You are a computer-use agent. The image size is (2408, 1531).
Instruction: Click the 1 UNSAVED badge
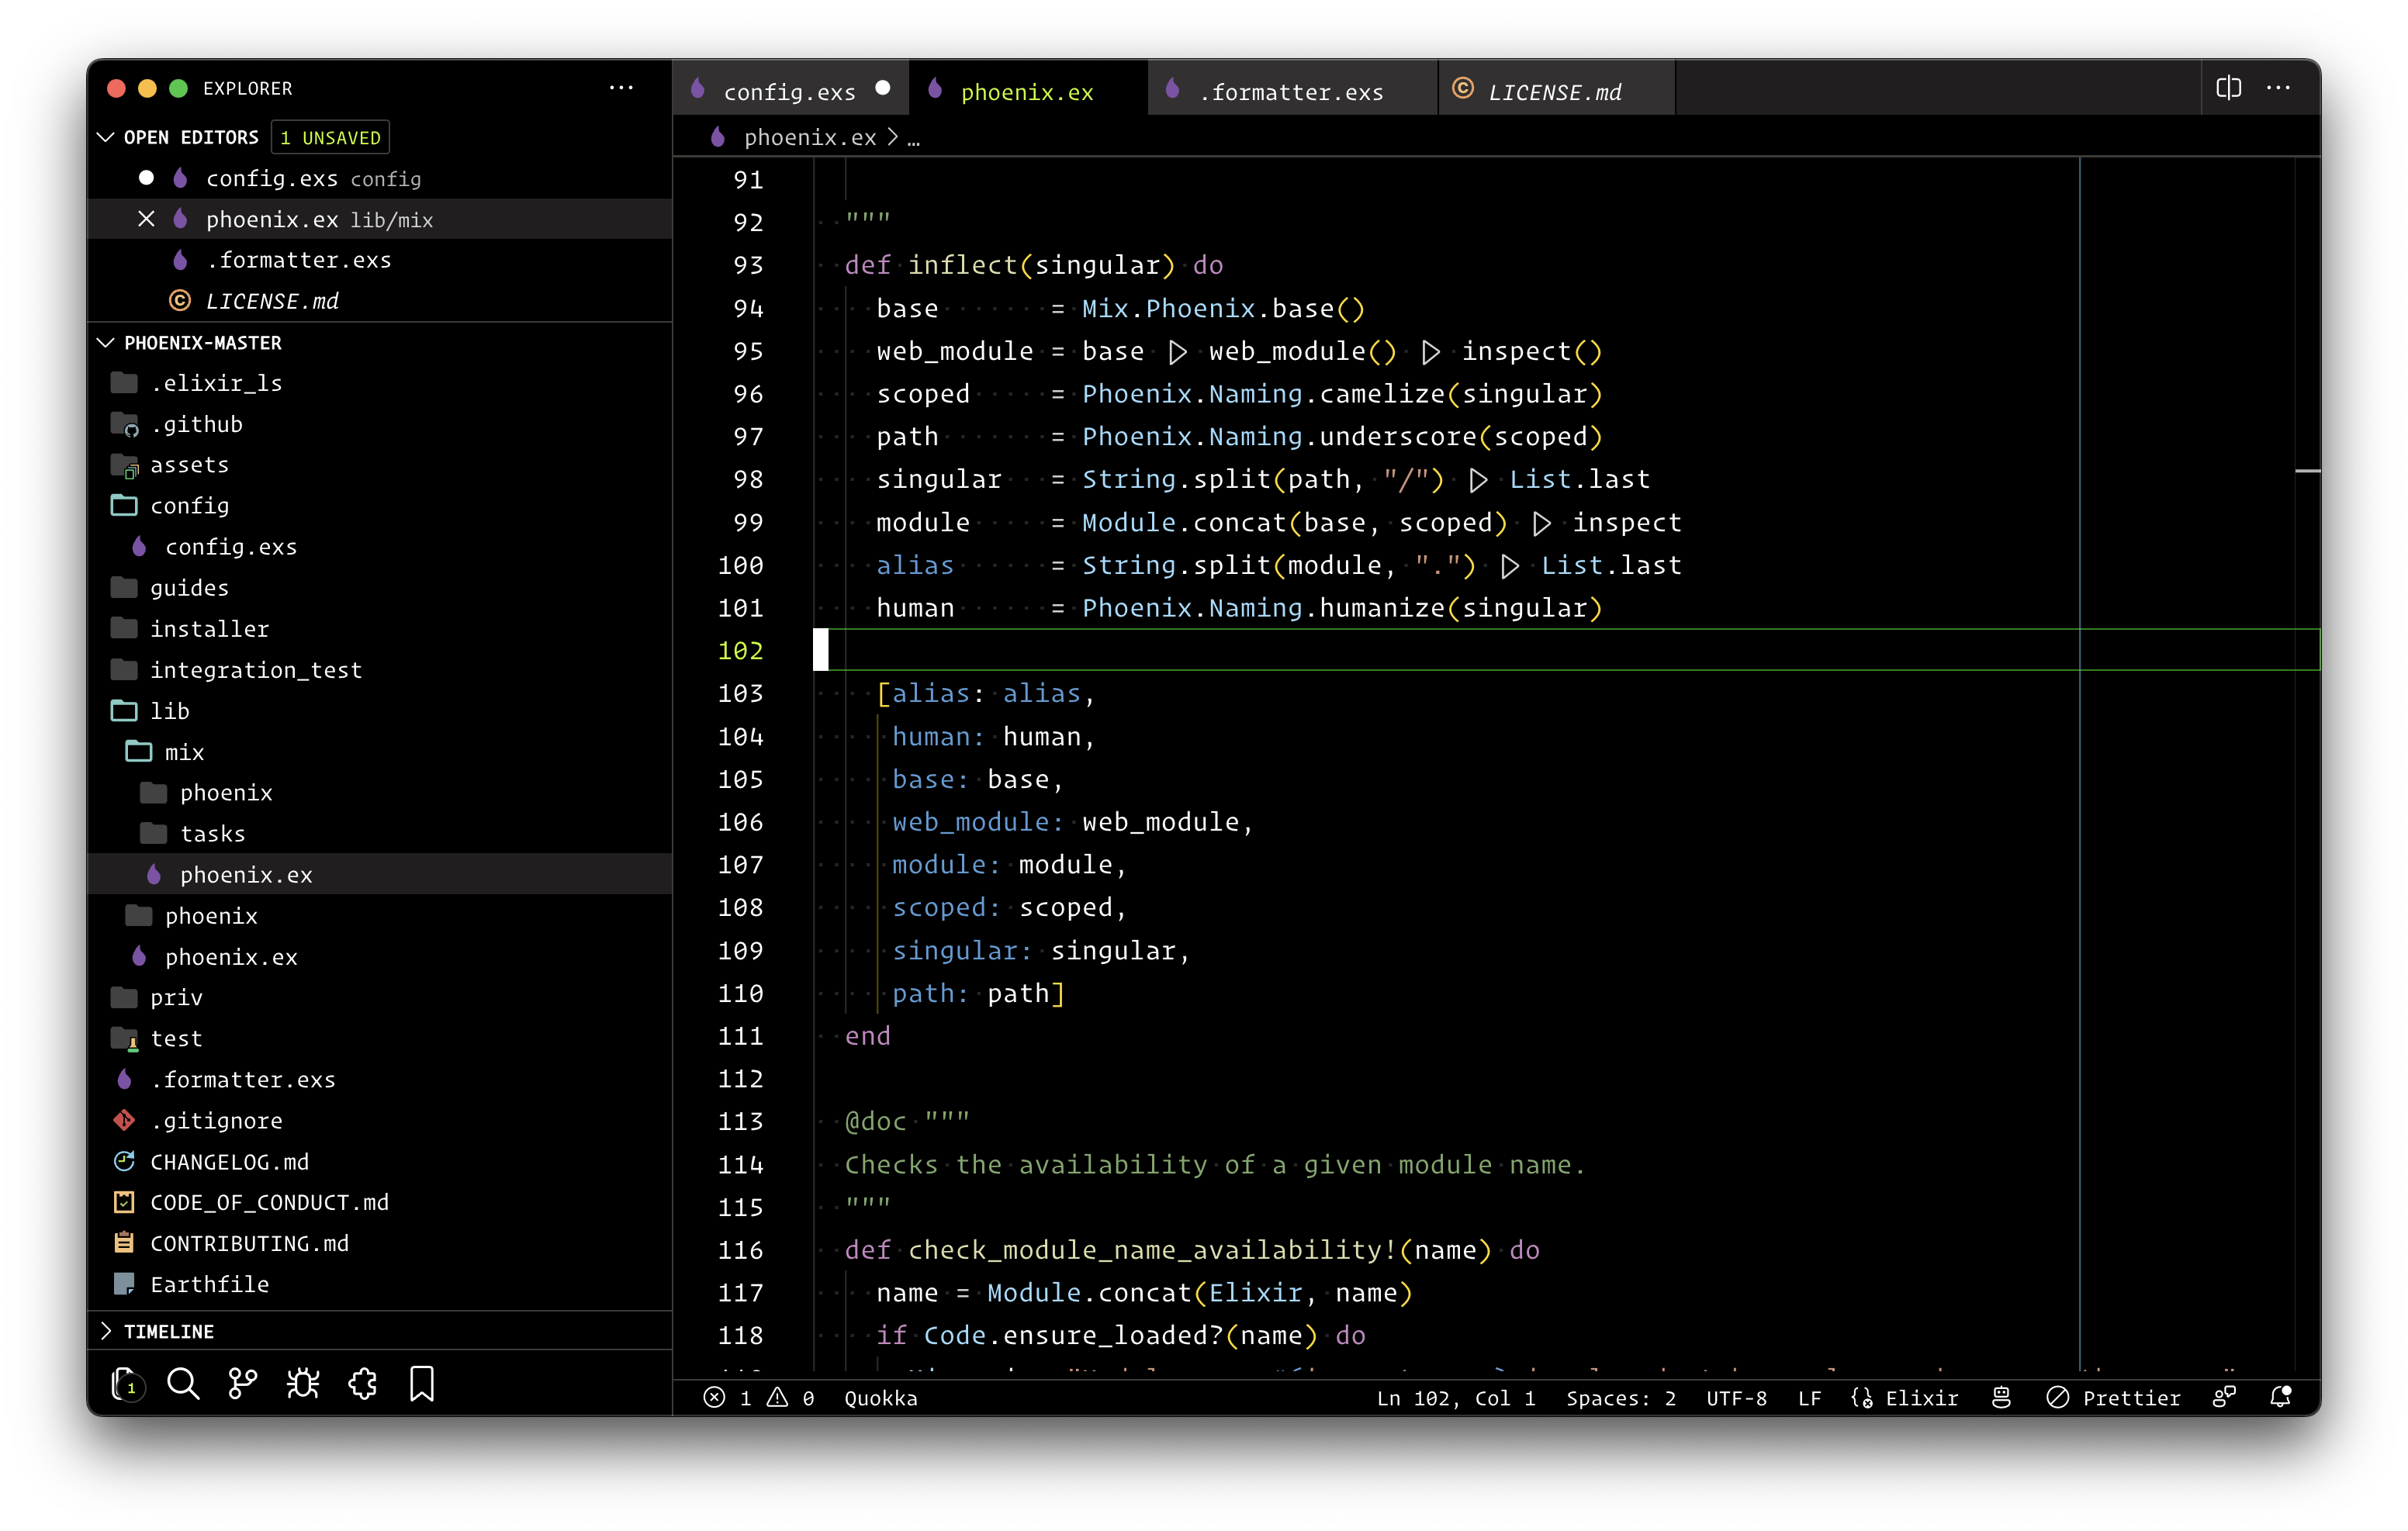coord(330,137)
